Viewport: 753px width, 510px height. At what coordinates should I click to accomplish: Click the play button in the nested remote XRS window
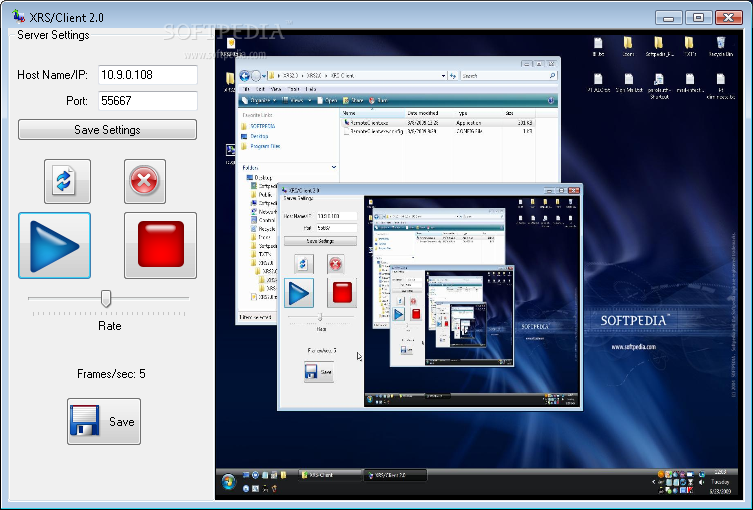[299, 293]
